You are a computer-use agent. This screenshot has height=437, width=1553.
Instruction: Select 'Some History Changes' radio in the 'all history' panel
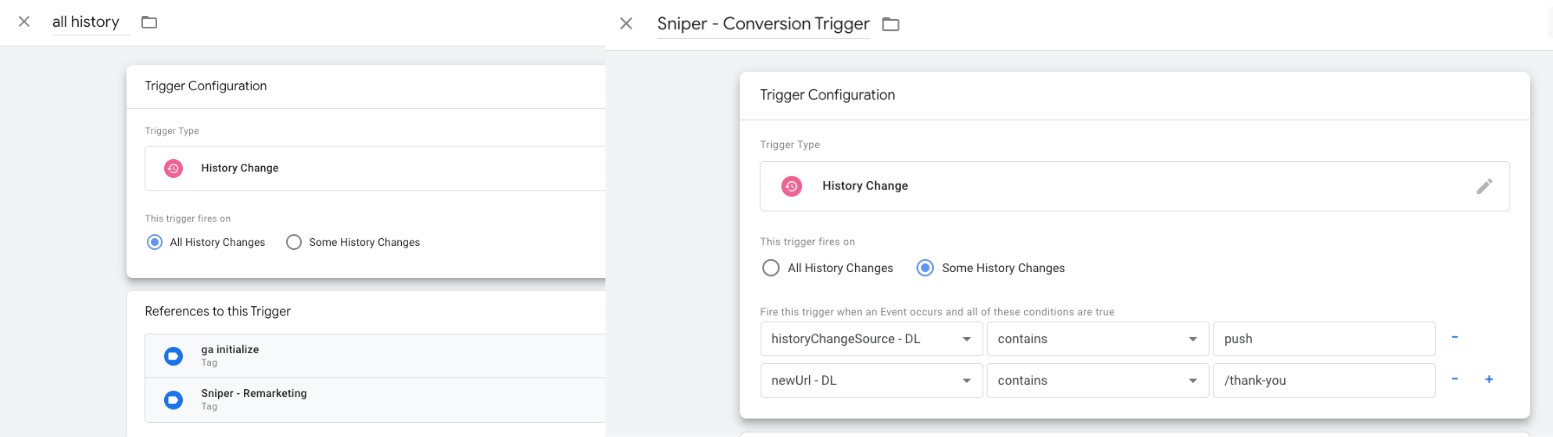click(294, 242)
